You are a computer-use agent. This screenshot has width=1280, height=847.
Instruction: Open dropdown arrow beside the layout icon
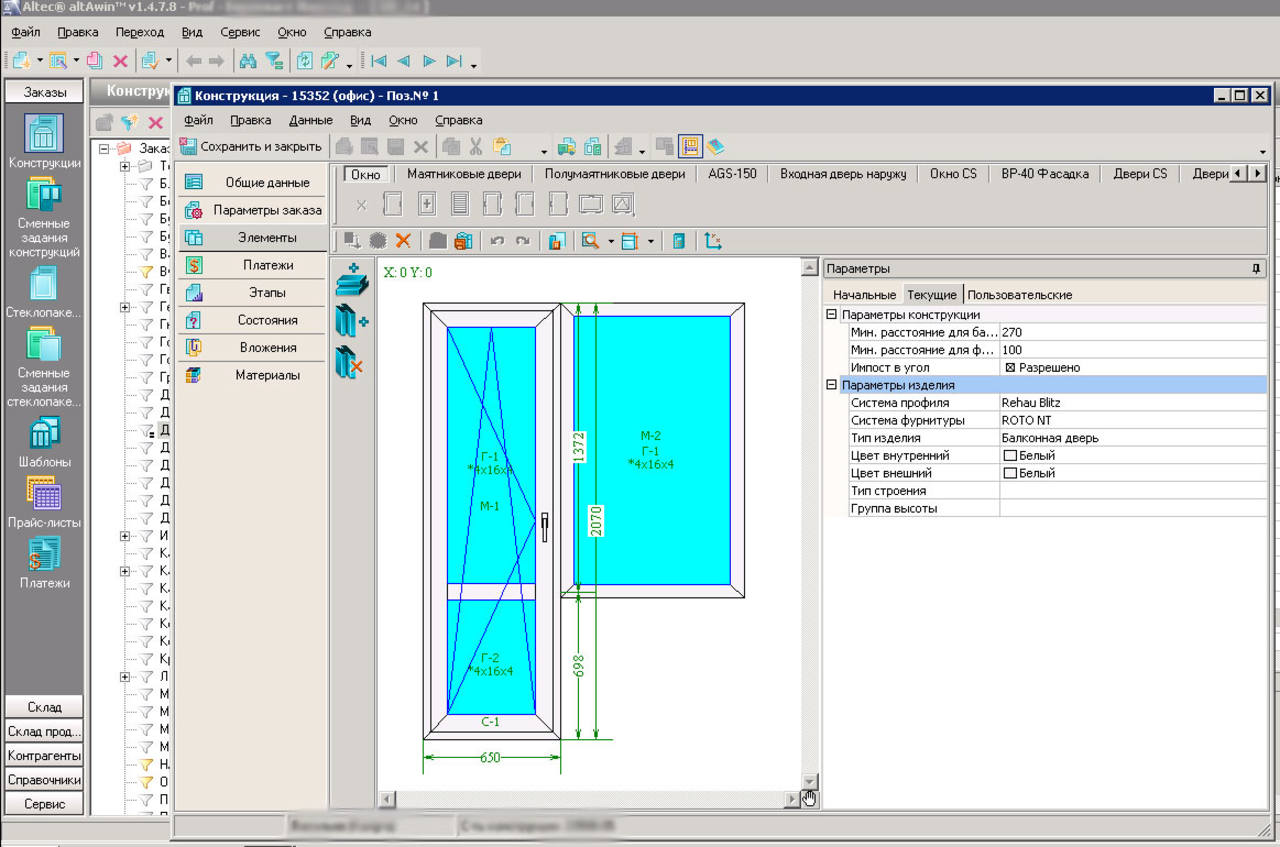(650, 241)
